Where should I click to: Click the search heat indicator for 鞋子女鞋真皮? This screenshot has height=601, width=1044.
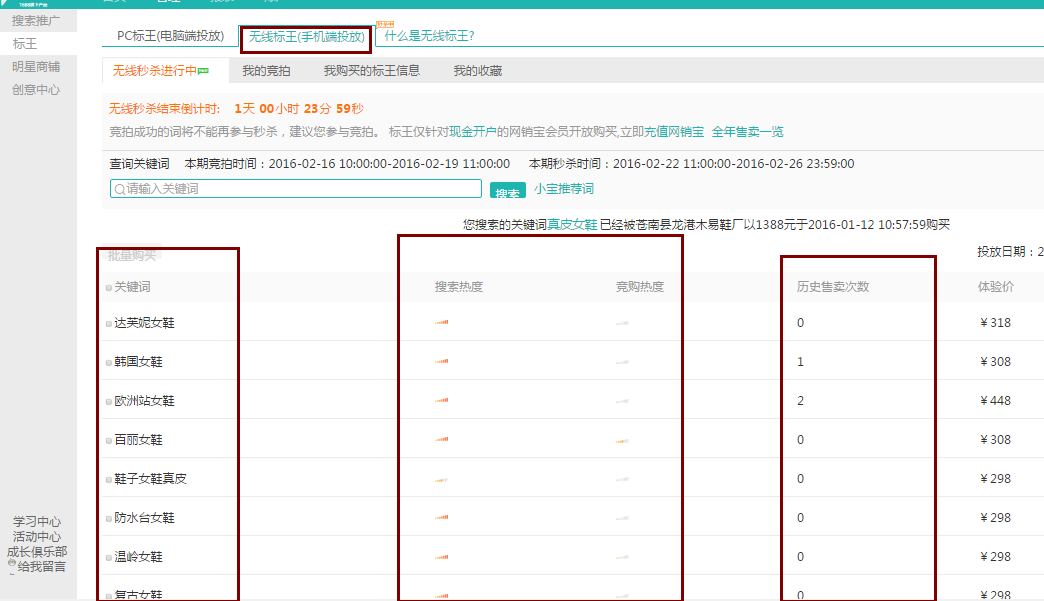[441, 479]
